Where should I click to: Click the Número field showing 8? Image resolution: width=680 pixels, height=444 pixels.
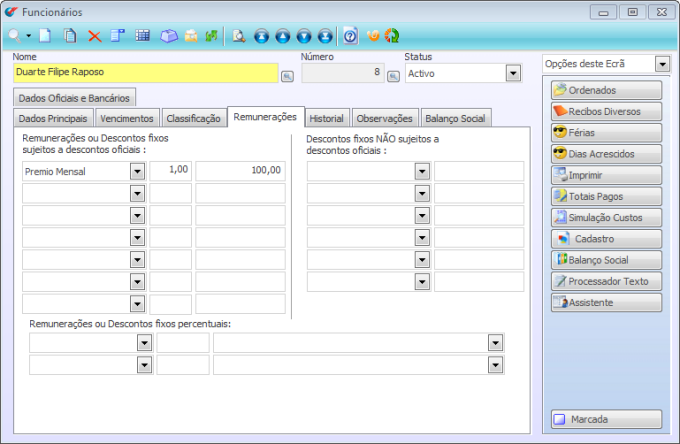(x=343, y=73)
